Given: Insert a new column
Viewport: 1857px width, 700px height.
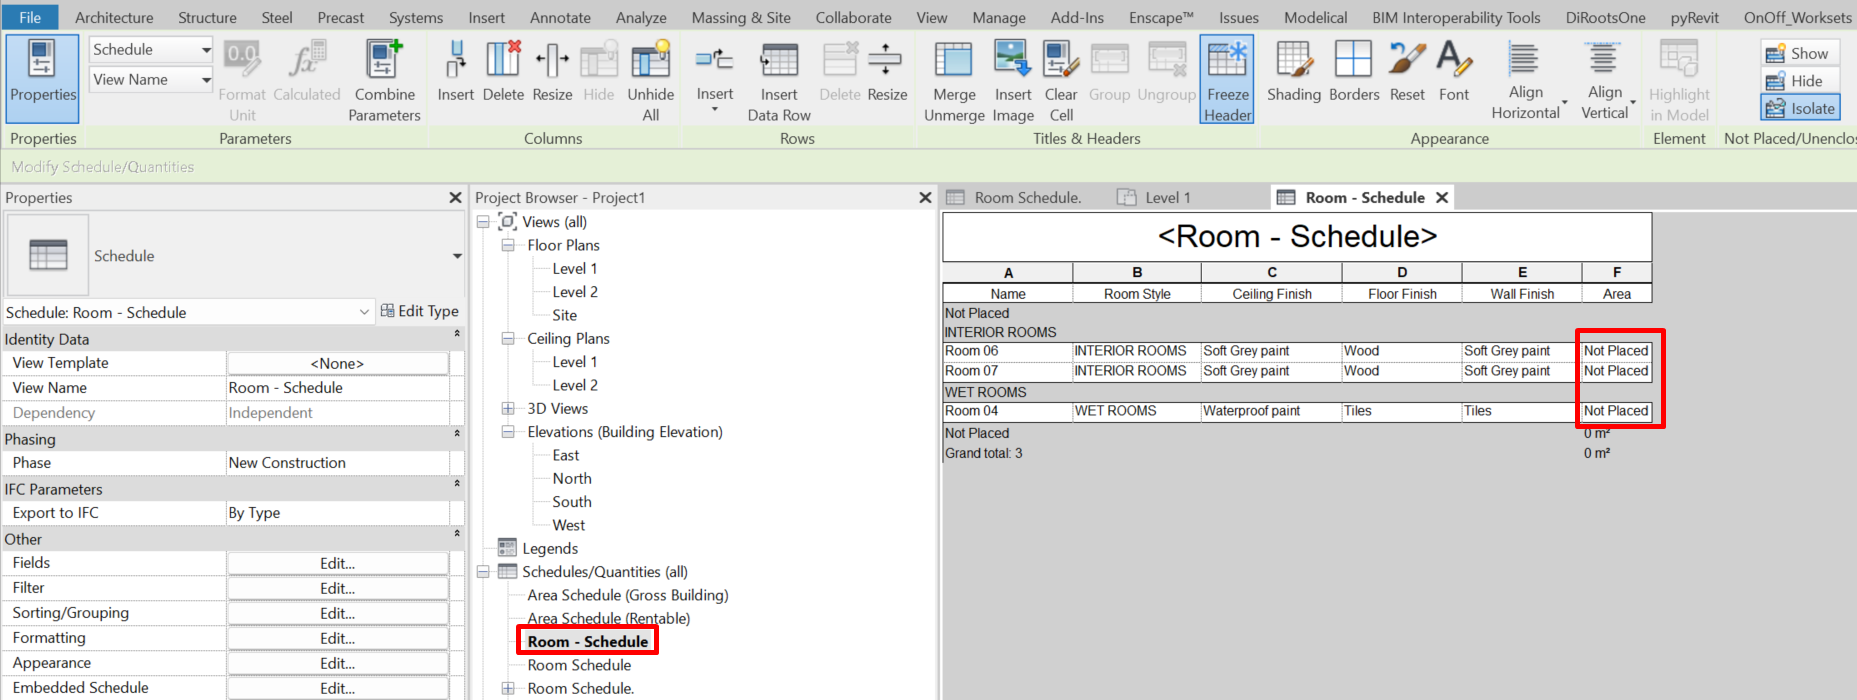Looking at the screenshot, I should (x=455, y=72).
